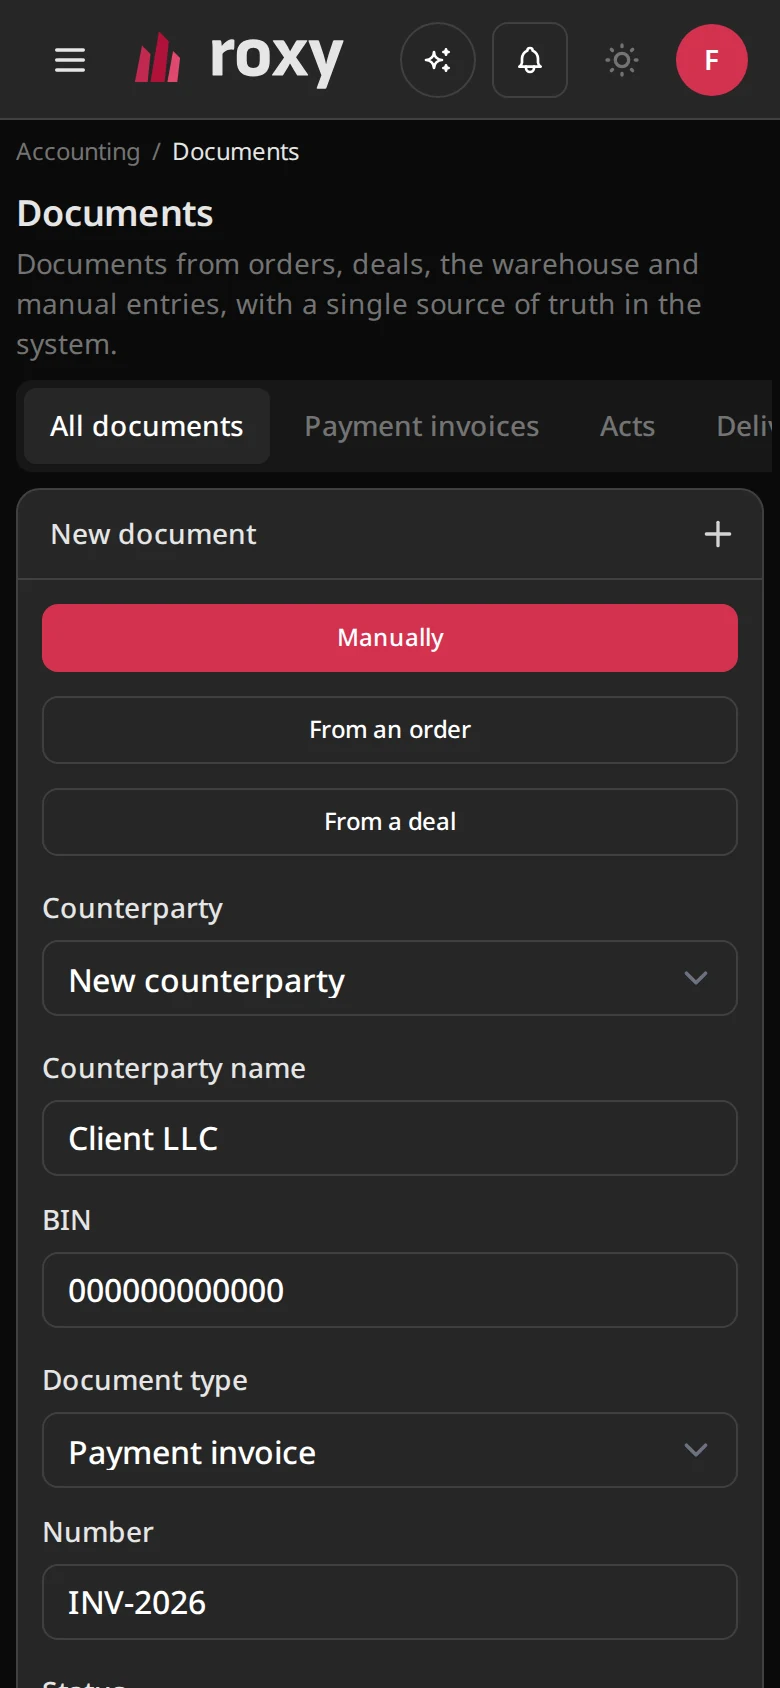Click the BIN input field
This screenshot has width=780, height=1688.
(390, 1291)
